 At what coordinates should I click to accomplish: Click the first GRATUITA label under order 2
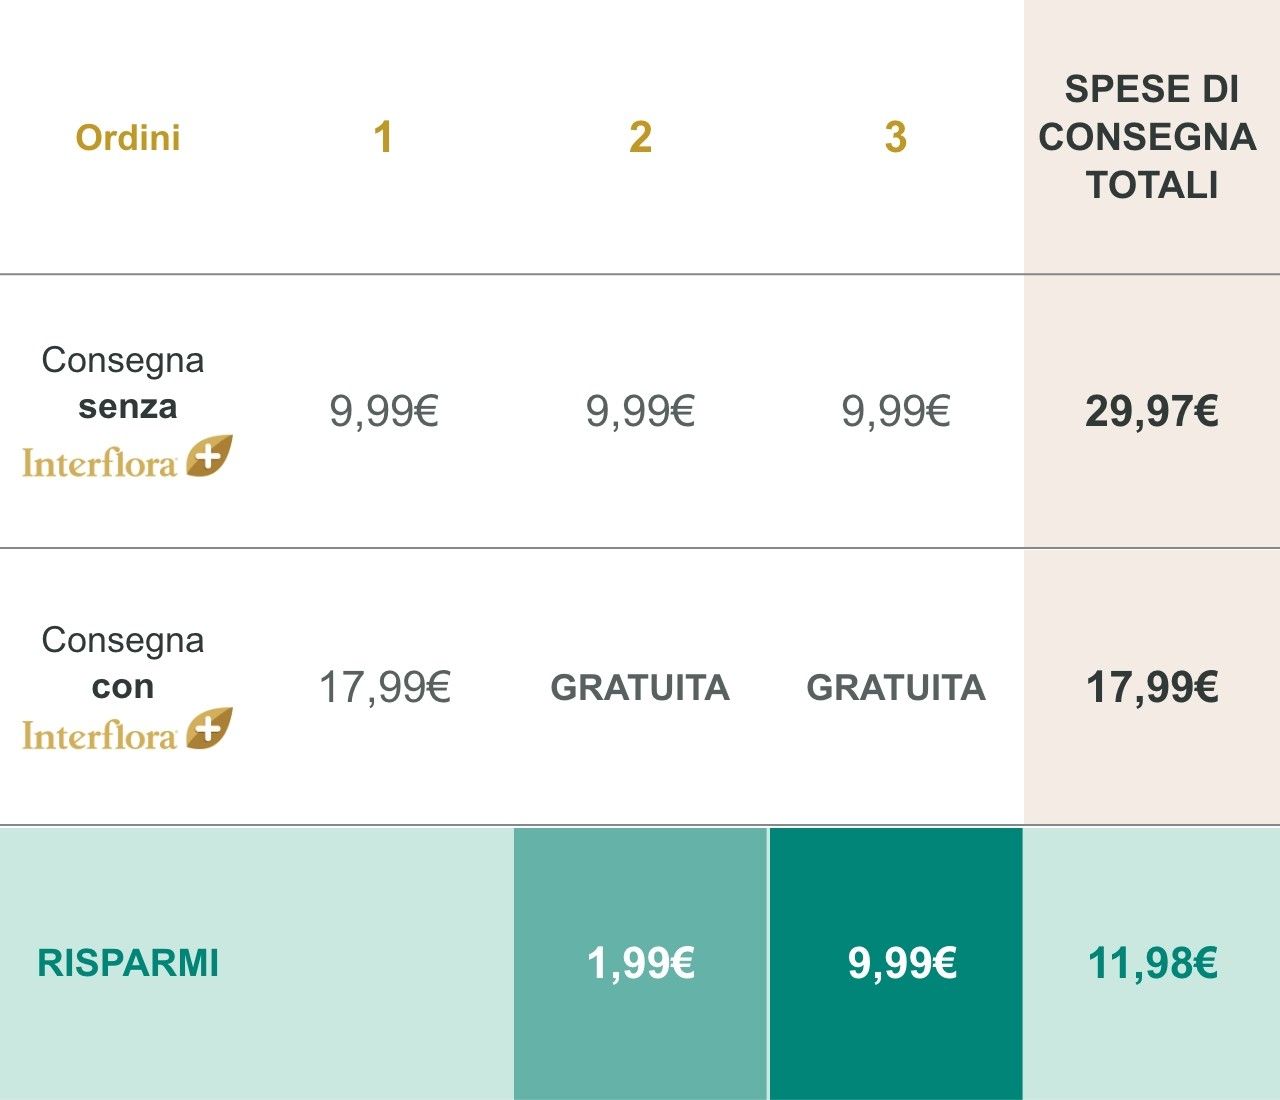[640, 687]
